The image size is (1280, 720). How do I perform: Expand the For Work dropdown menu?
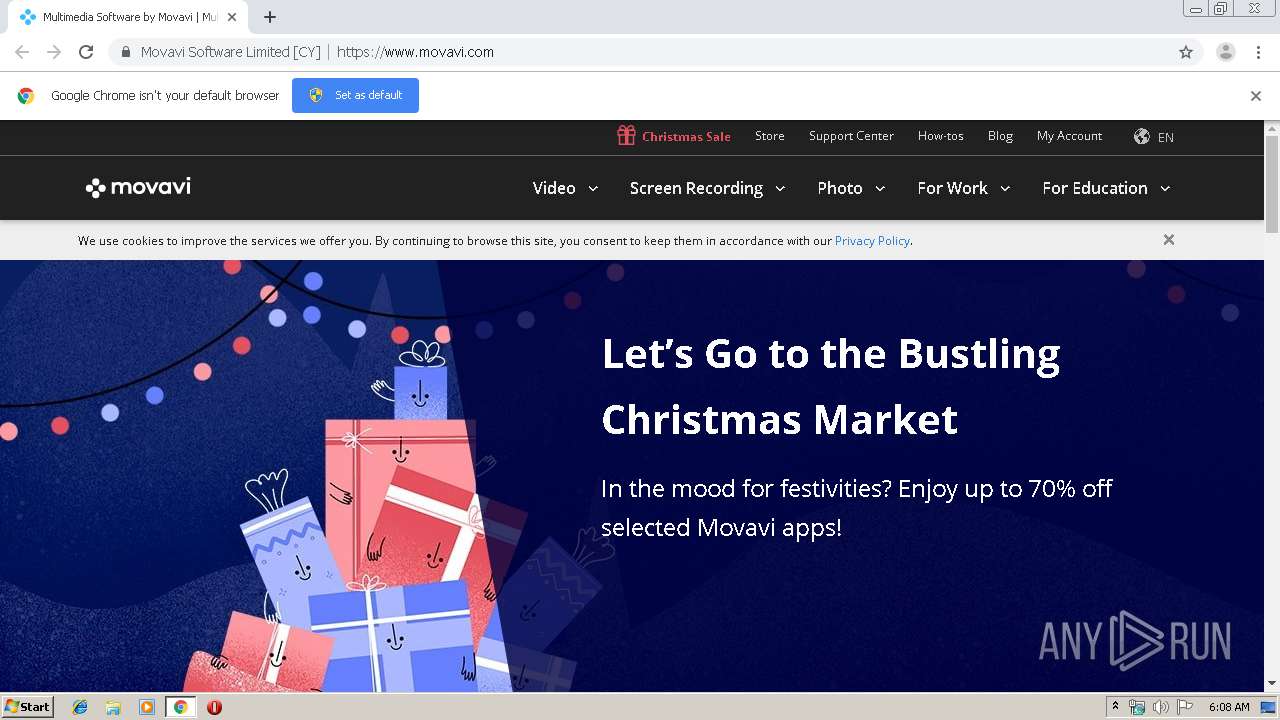pos(964,188)
